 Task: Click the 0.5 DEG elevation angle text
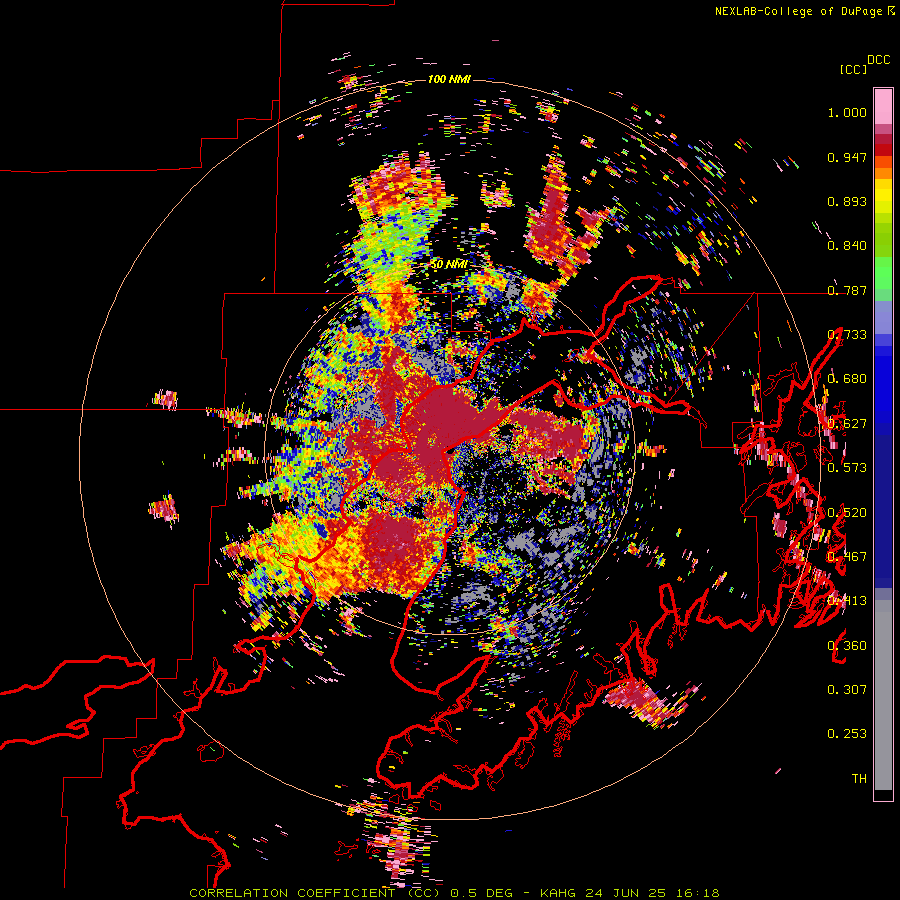click(x=483, y=893)
